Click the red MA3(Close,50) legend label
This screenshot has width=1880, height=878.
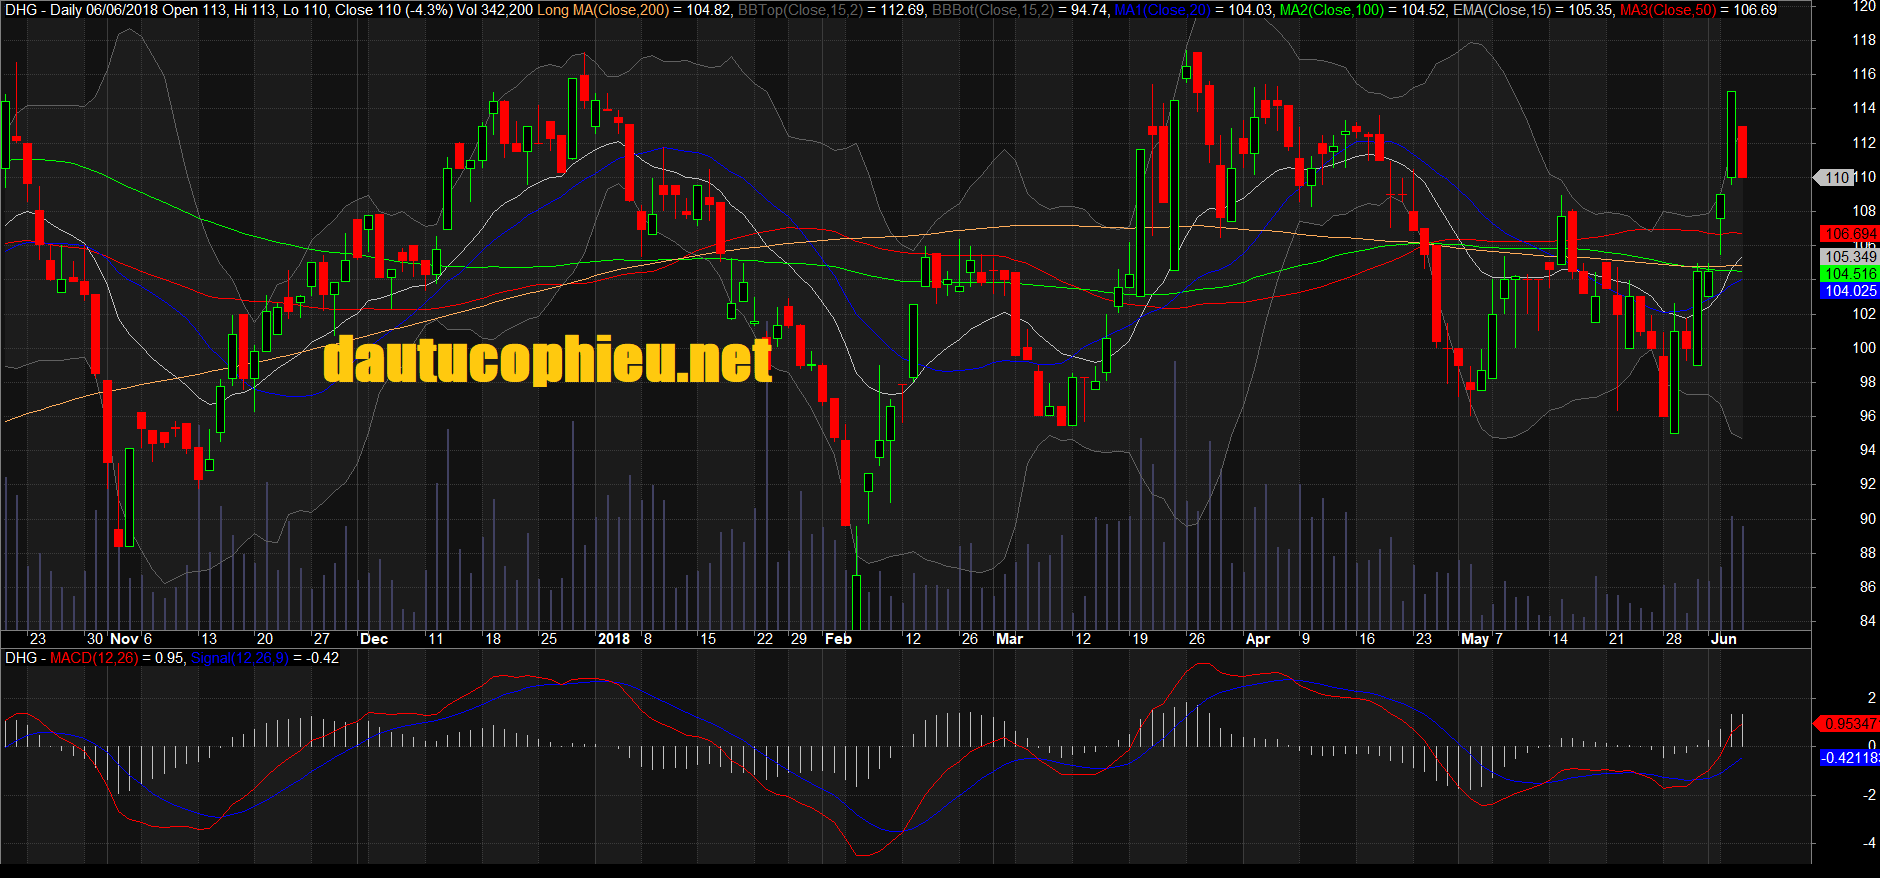[x=1667, y=10]
